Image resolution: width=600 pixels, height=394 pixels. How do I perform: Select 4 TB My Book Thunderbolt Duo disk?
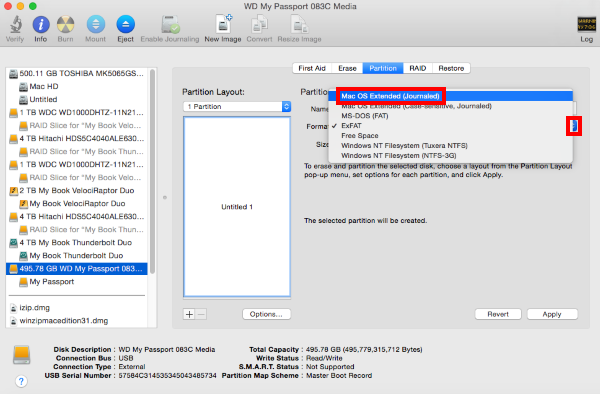pyautogui.click(x=77, y=243)
